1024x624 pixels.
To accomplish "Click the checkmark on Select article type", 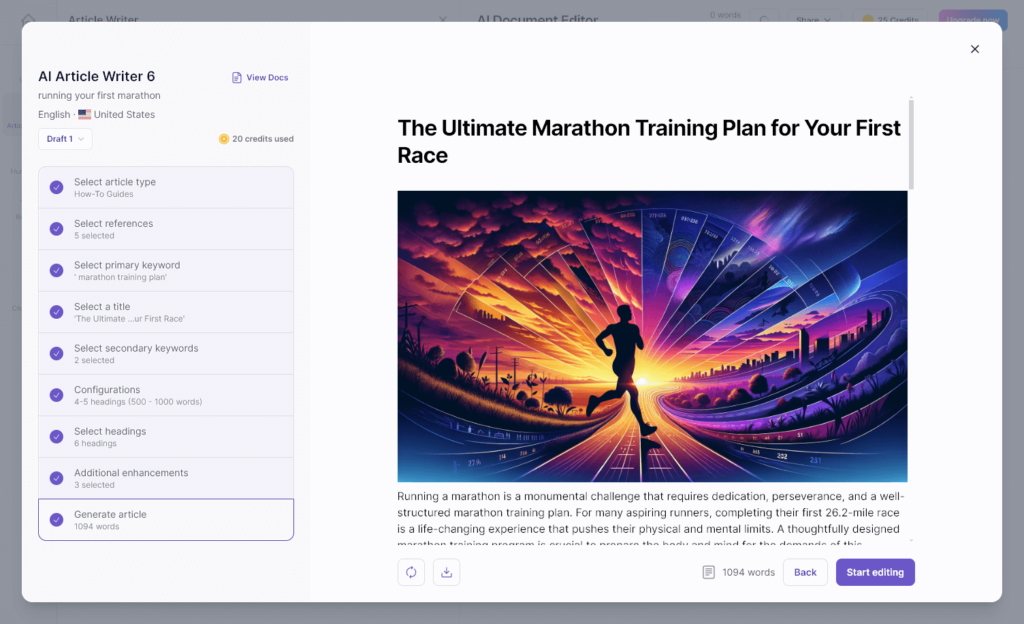I will coord(56,186).
